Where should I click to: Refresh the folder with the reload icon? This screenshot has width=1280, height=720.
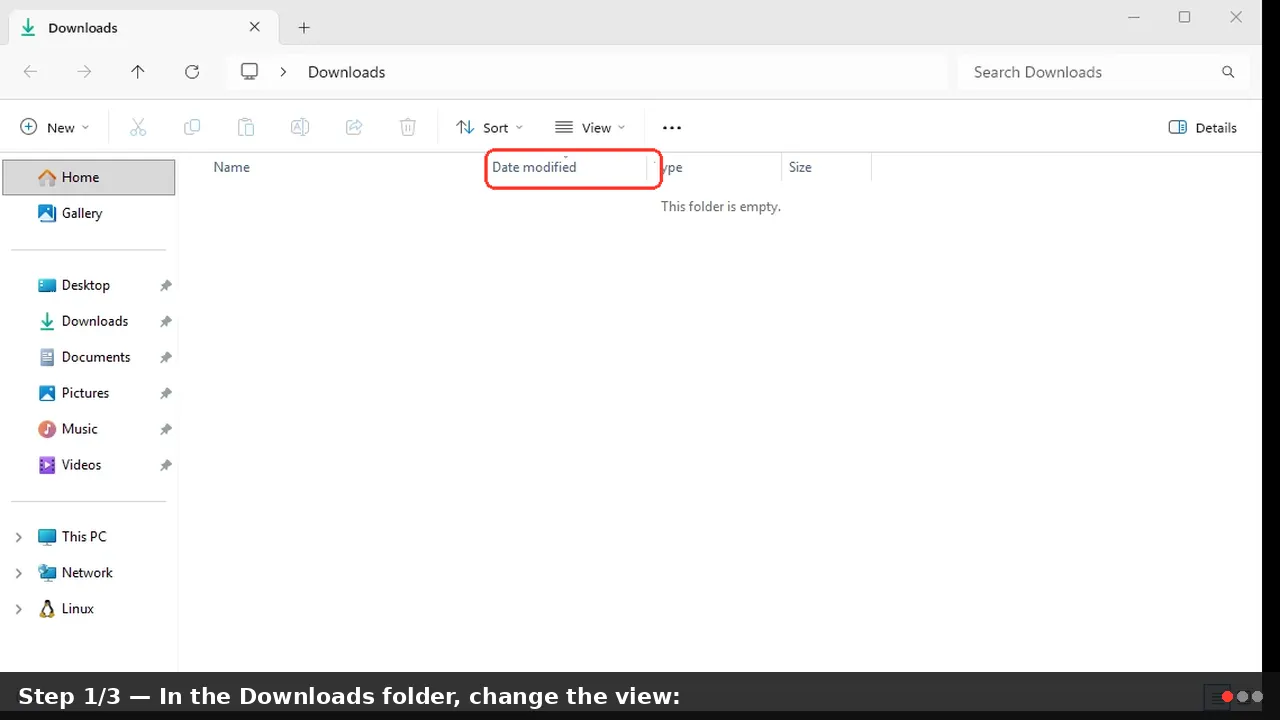tap(192, 72)
